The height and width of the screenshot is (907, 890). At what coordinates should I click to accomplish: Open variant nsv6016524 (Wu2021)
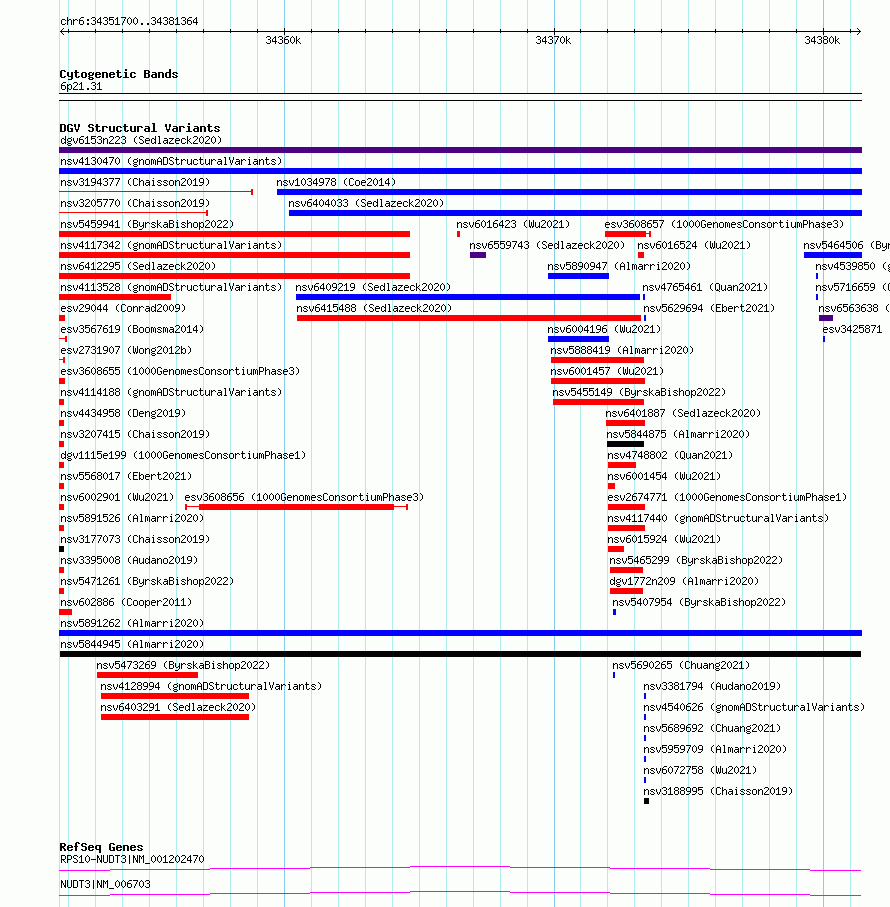point(694,245)
